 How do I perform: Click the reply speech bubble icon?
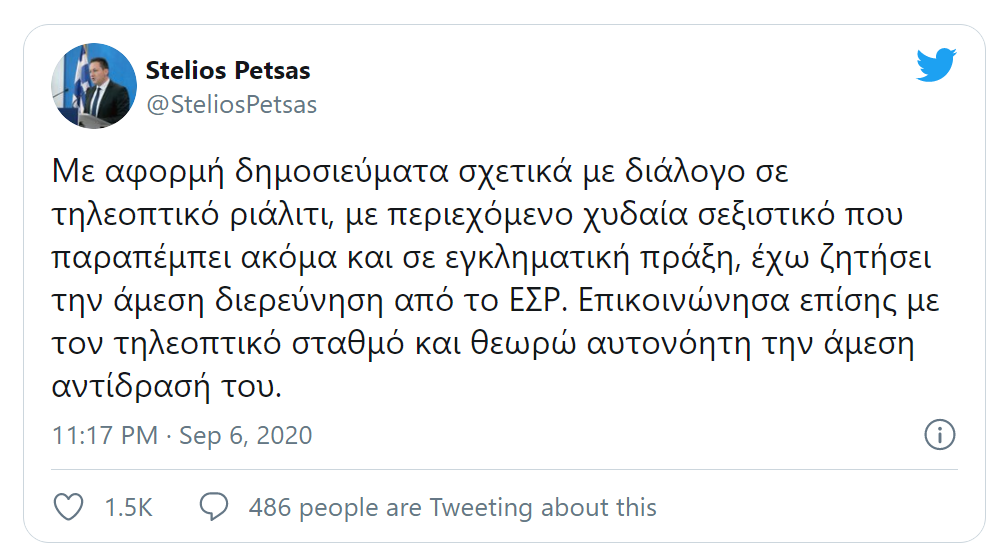[214, 507]
